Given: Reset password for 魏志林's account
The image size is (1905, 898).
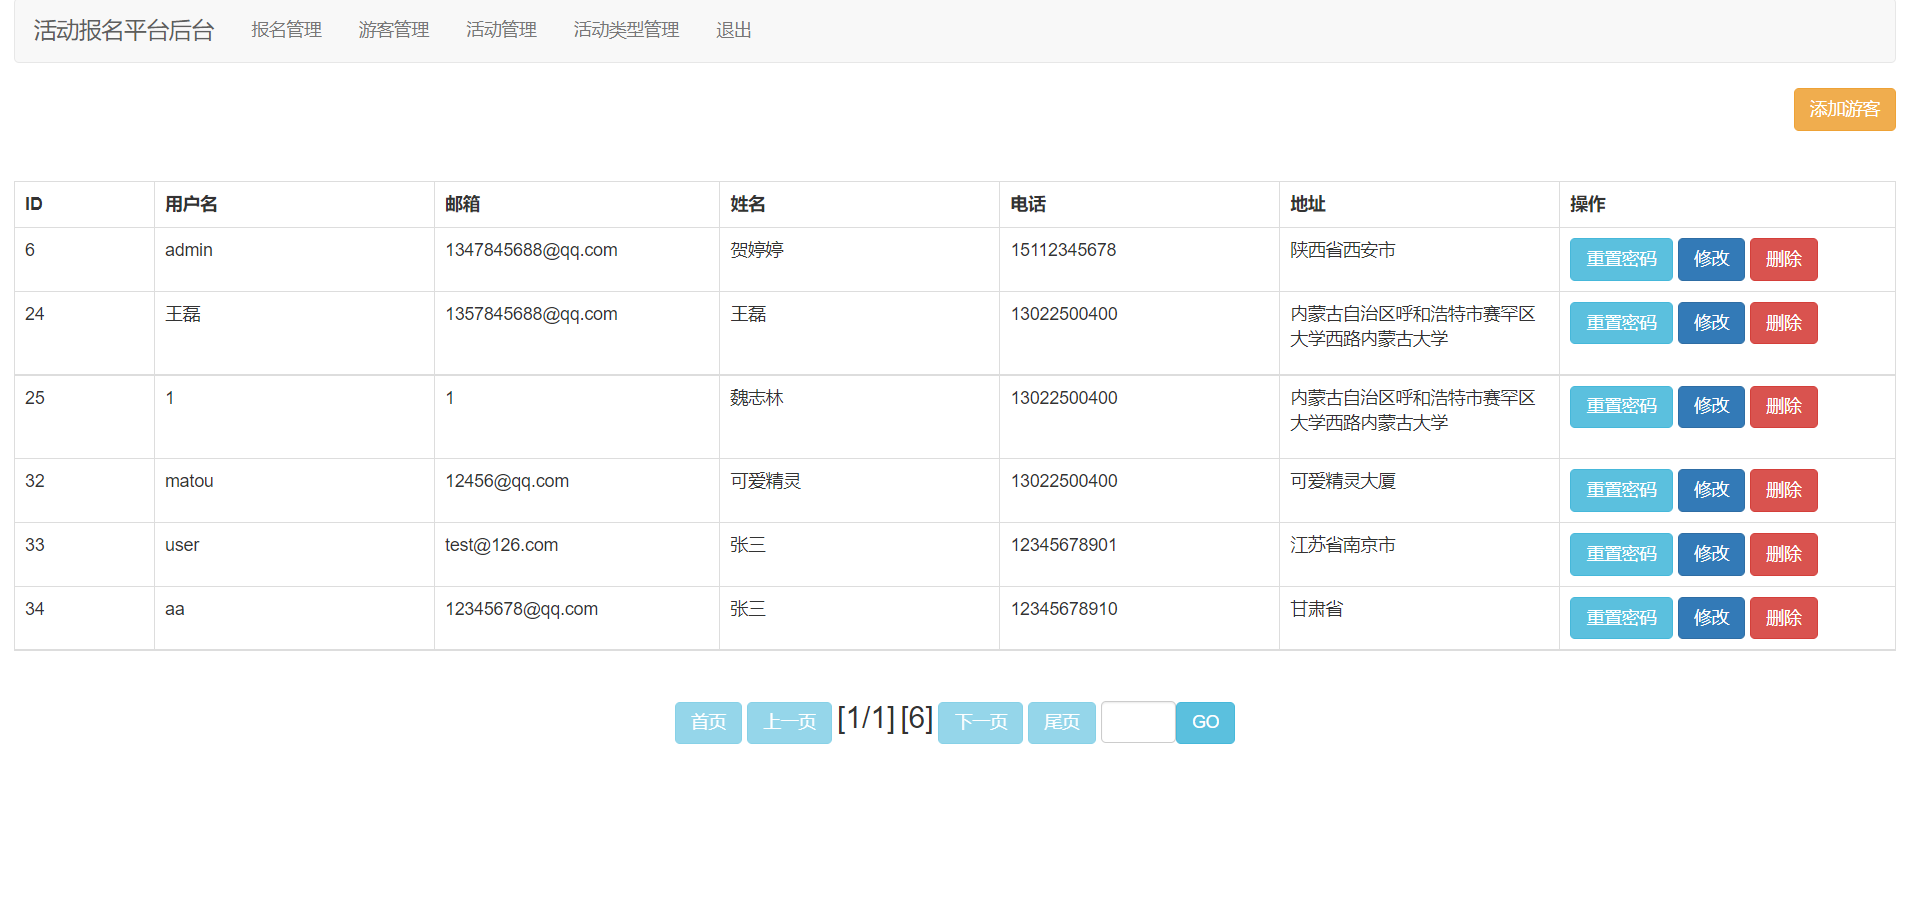Looking at the screenshot, I should coord(1620,406).
